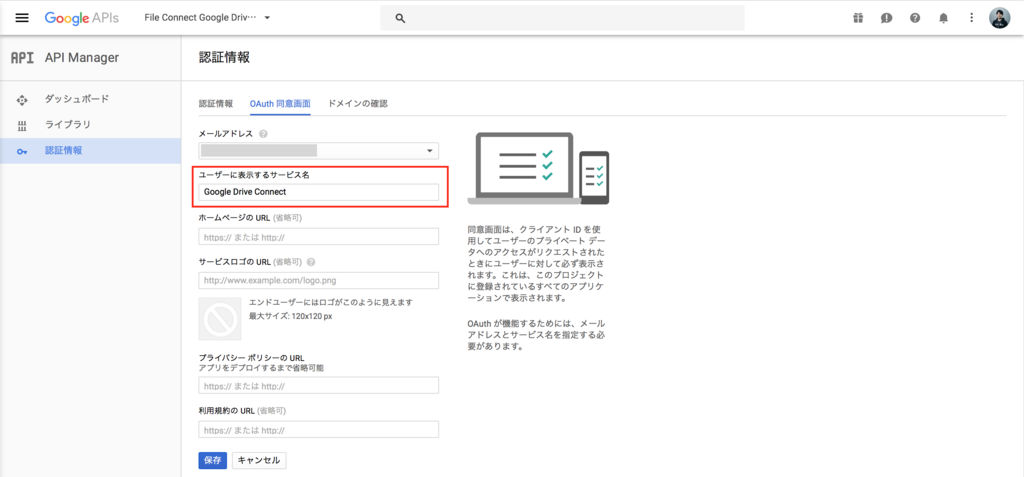
Task: Click the ダッシュボード sidebar icon
Action: (22, 100)
